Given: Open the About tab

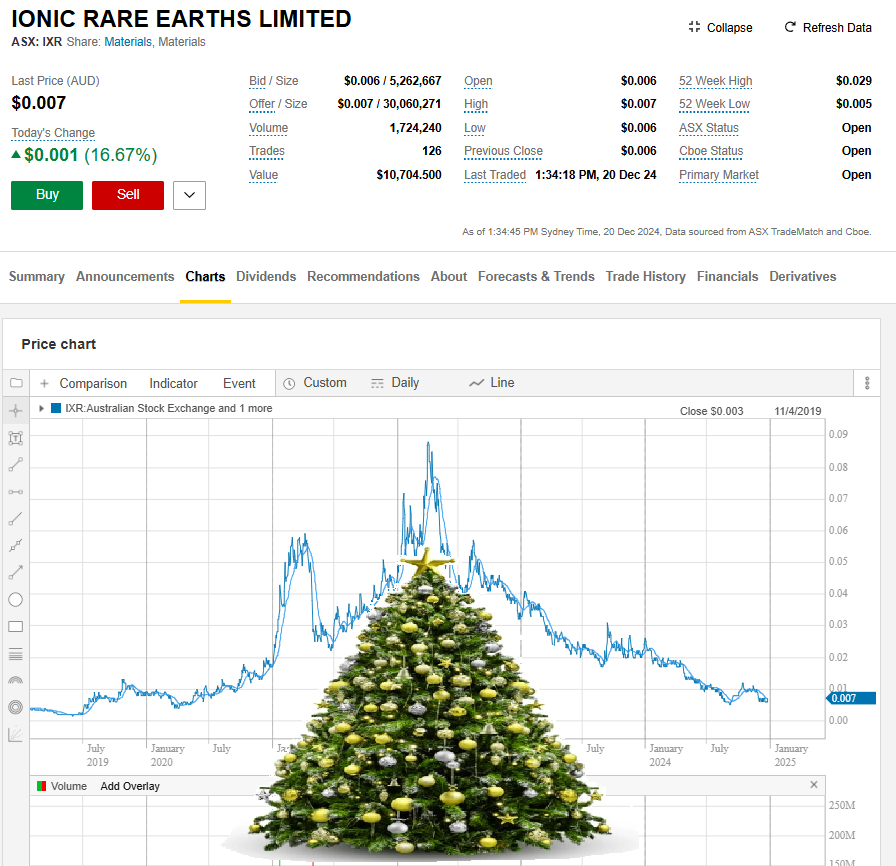Looking at the screenshot, I should [x=449, y=276].
